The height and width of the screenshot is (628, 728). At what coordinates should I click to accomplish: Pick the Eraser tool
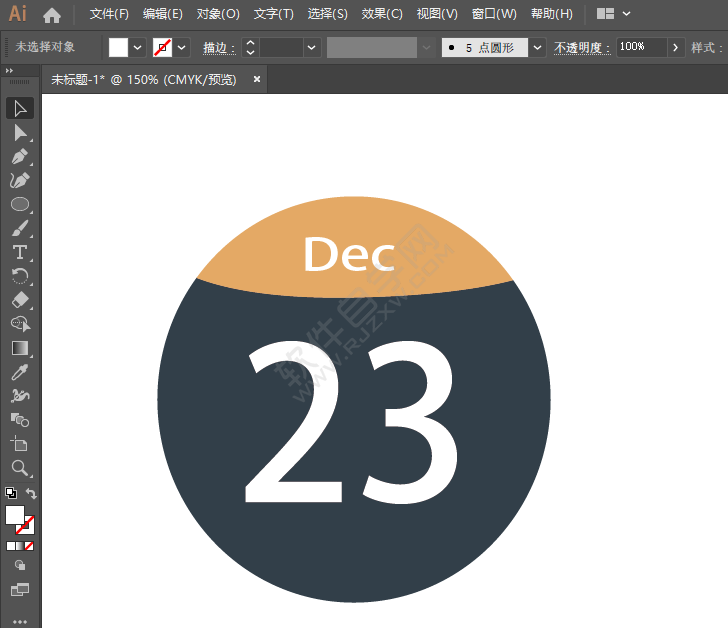20,300
